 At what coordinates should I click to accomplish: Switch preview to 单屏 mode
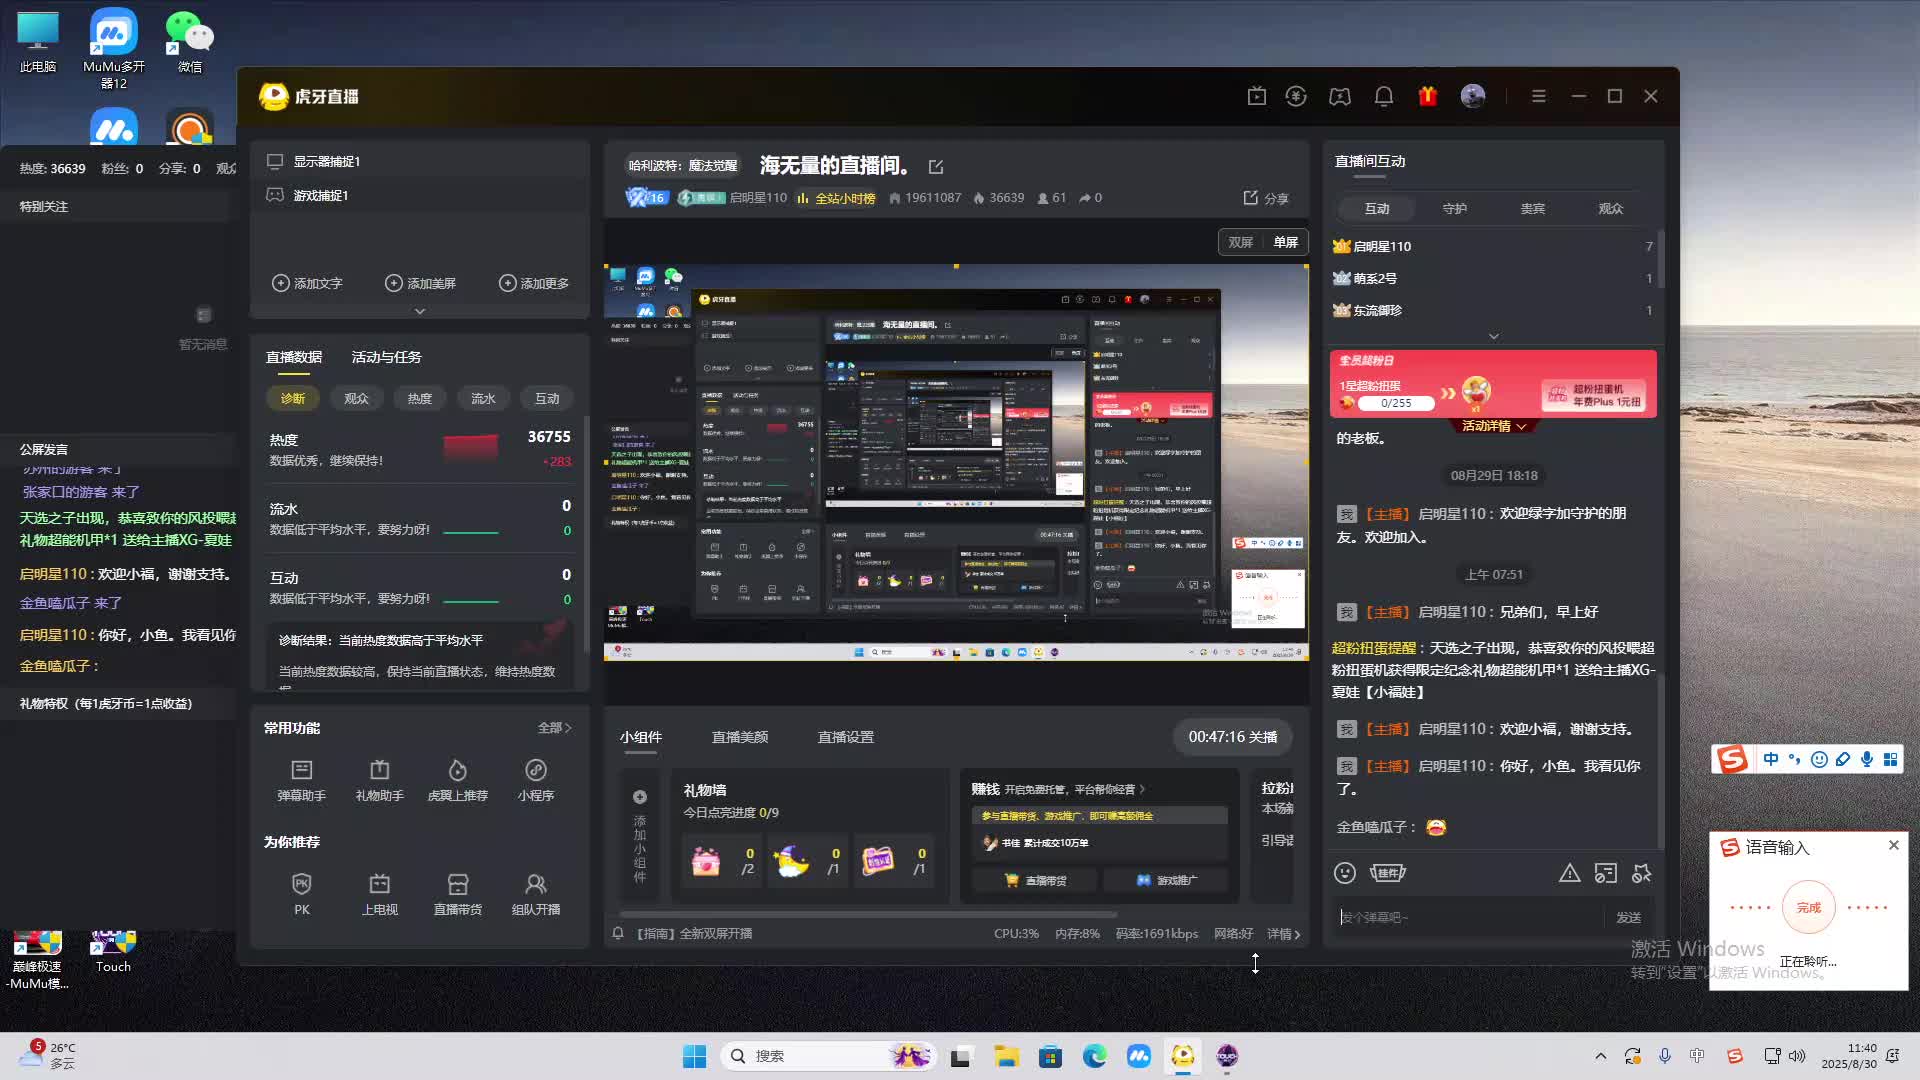click(1285, 242)
